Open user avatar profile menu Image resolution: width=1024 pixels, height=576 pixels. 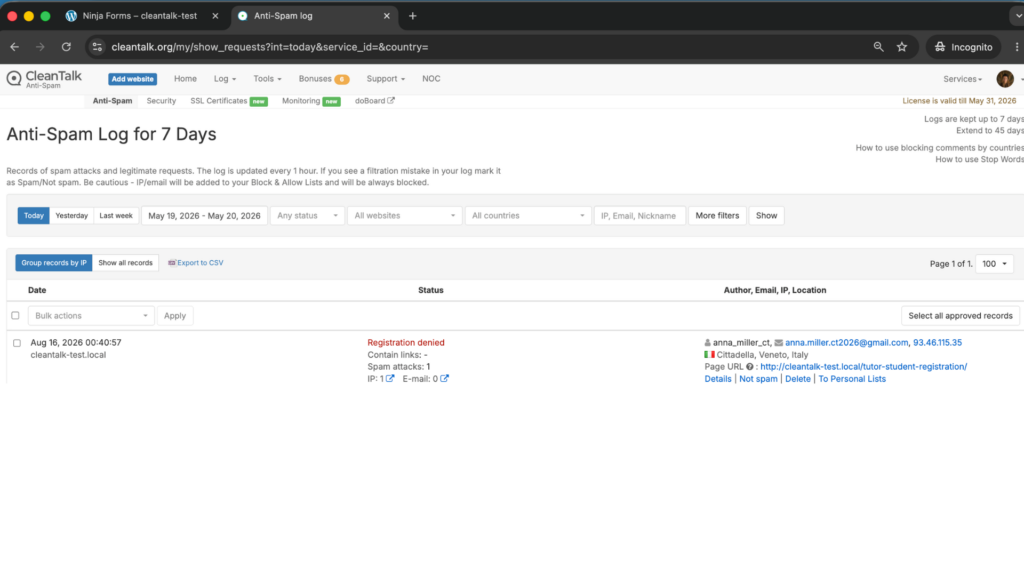click(1005, 79)
